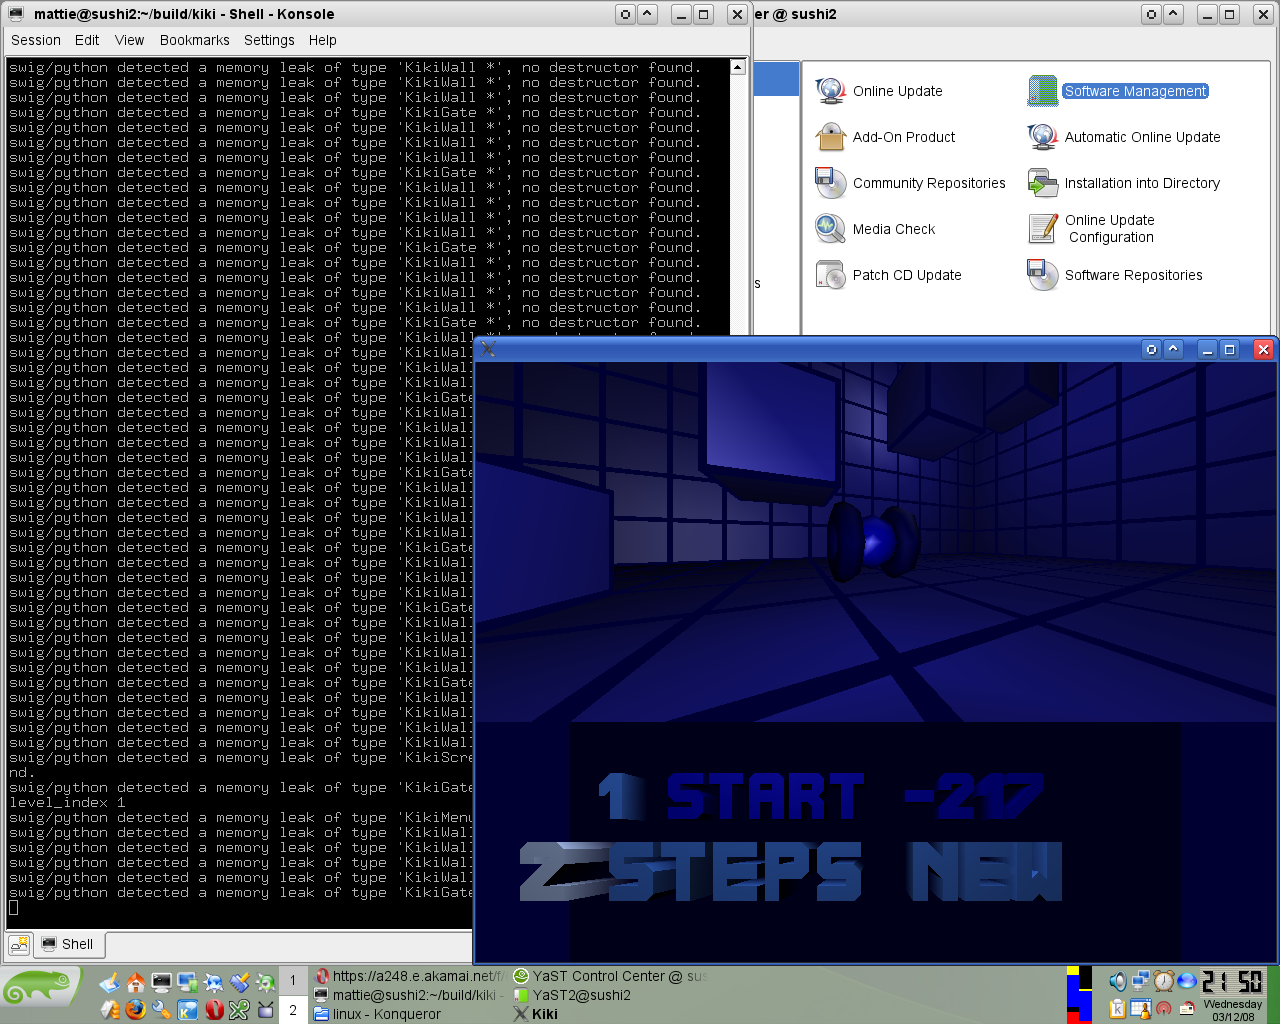Image resolution: width=1280 pixels, height=1024 pixels.
Task: Click the Kiki window menu icon
Action: pyautogui.click(x=489, y=349)
